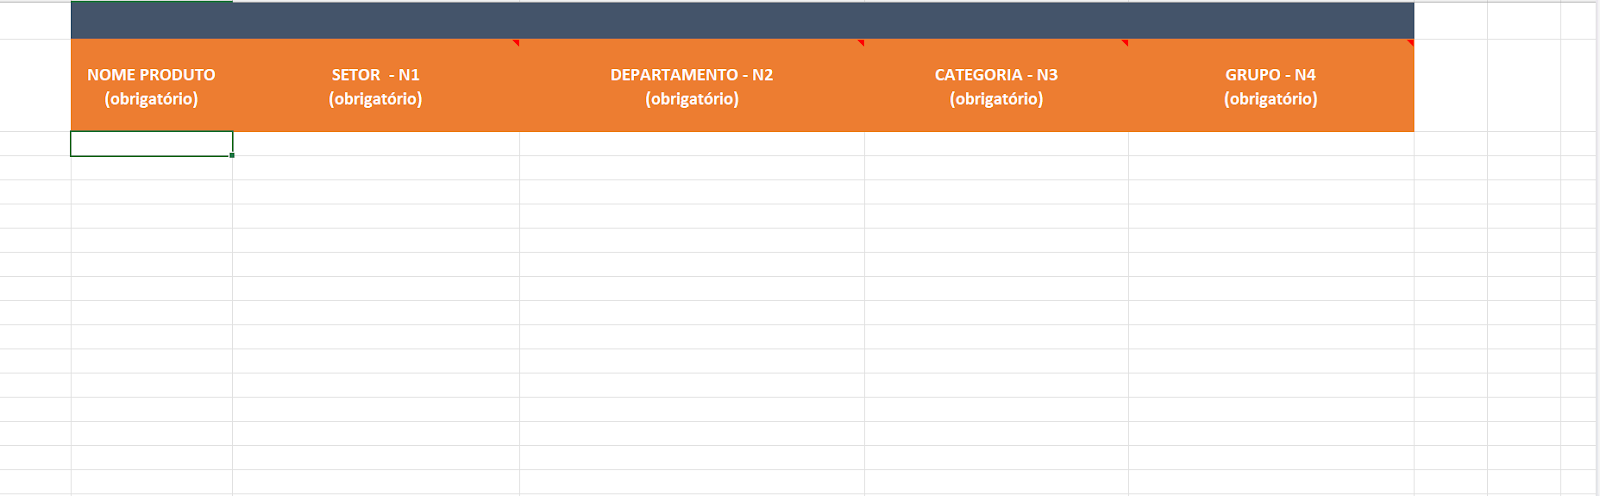Select first empty cell under SETOR - N1

(x=375, y=144)
